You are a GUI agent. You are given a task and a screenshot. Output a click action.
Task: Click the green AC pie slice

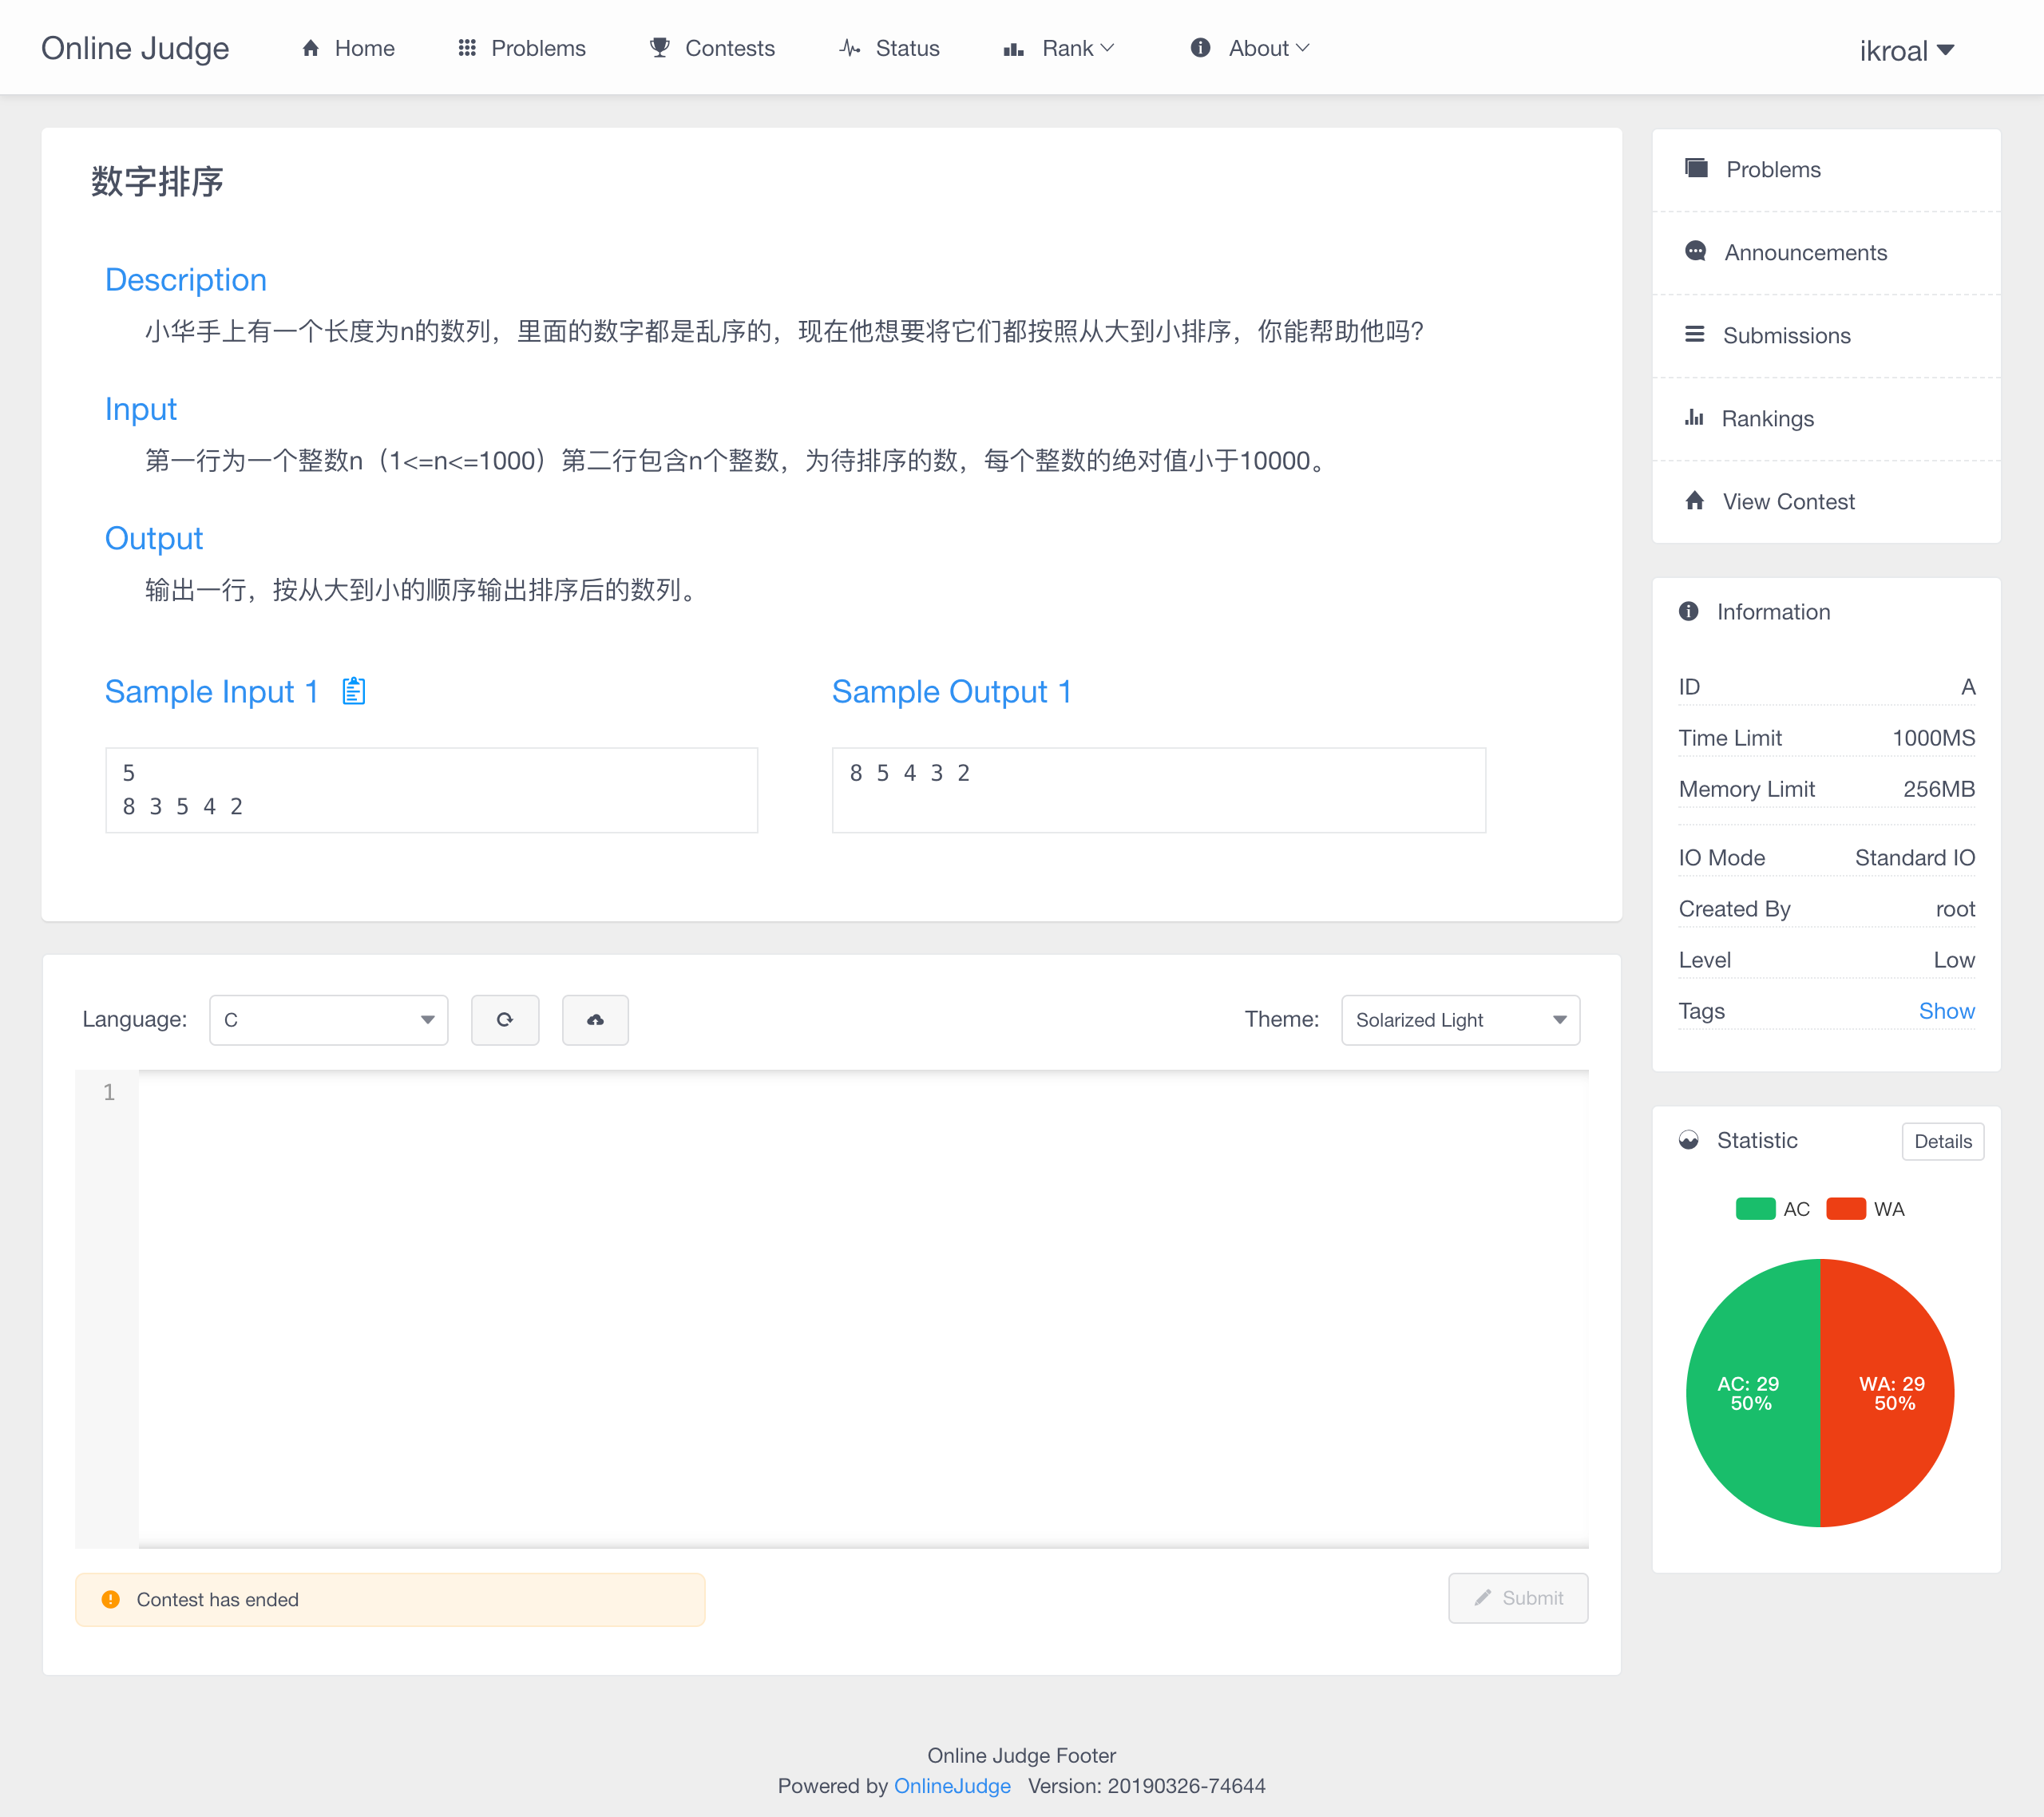click(1752, 1392)
